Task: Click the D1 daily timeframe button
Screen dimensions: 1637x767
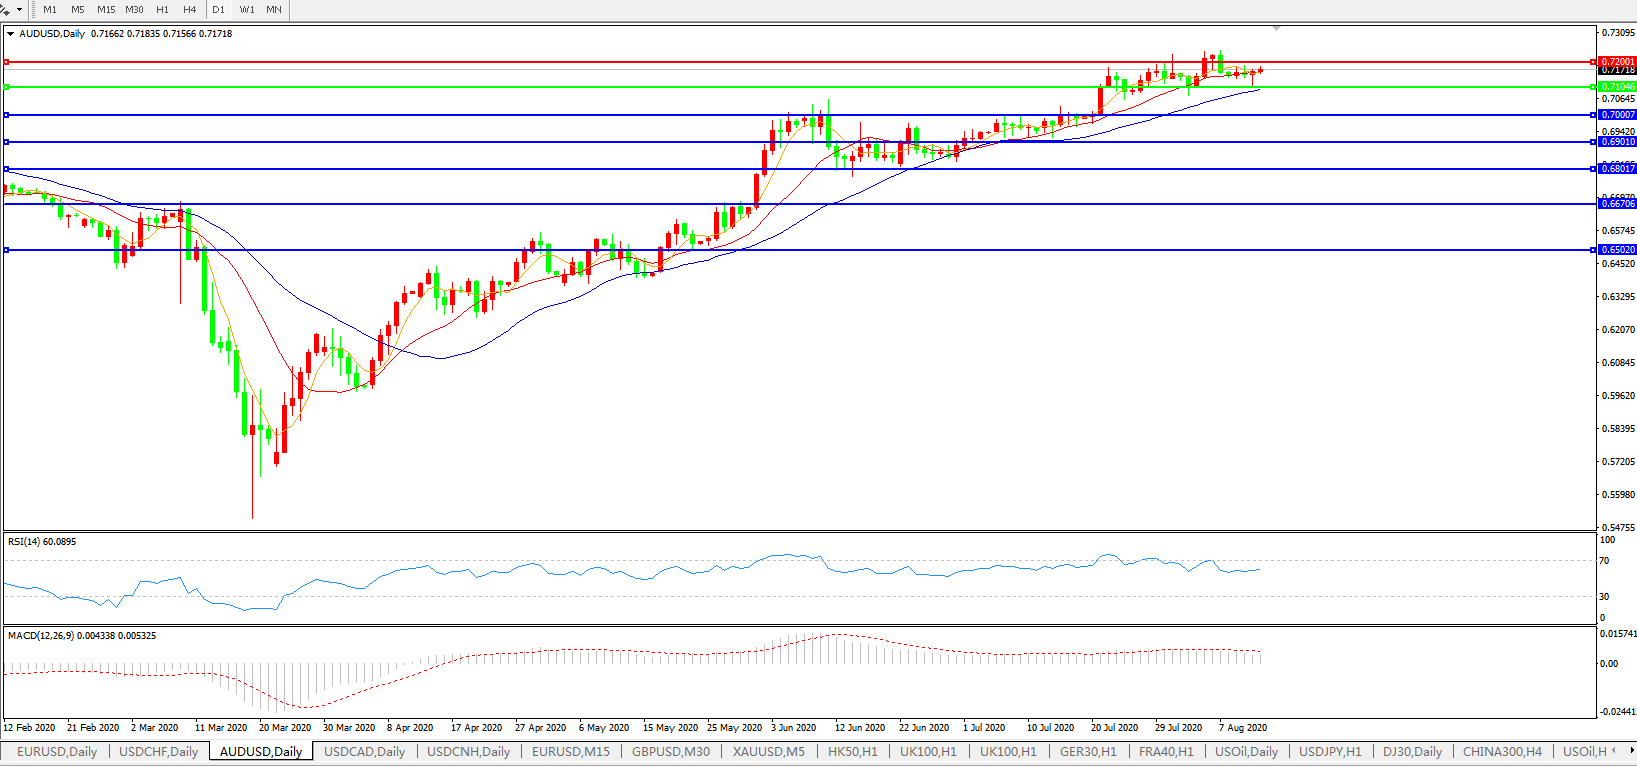Action: 218,9
